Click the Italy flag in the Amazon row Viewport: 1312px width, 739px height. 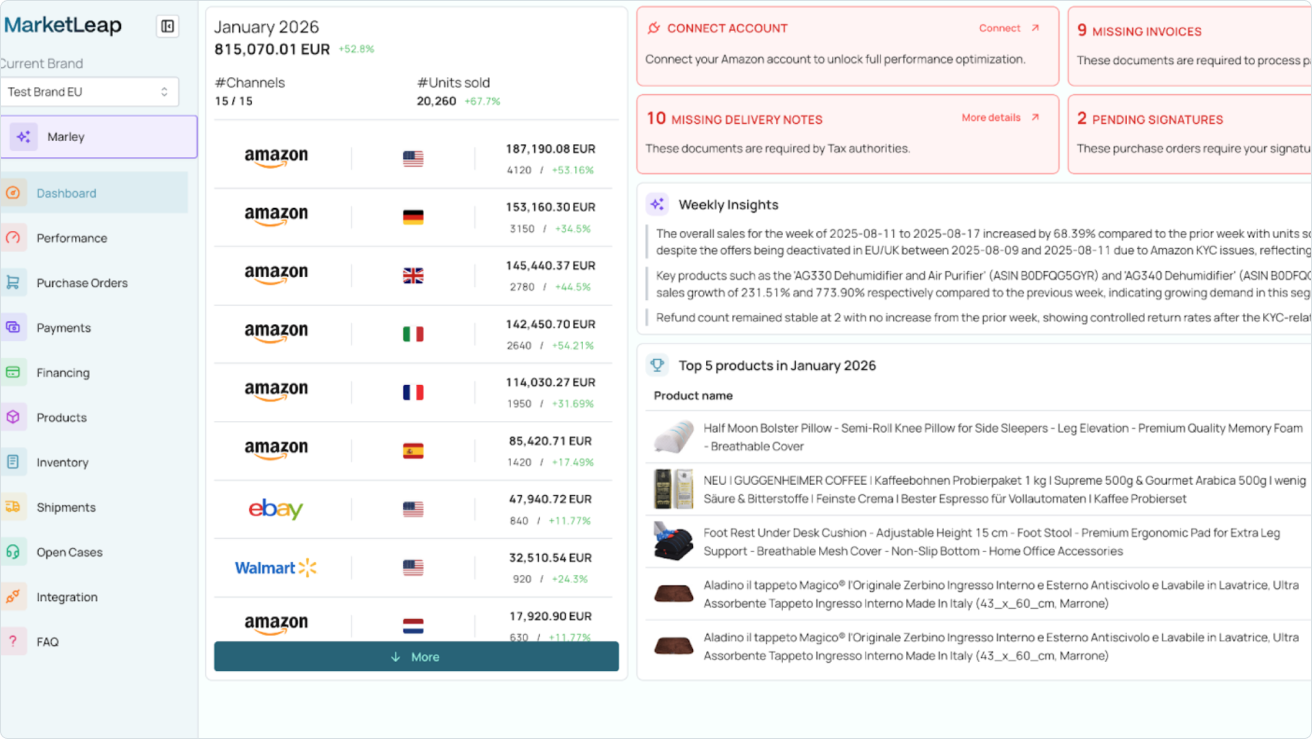pyautogui.click(x=413, y=334)
